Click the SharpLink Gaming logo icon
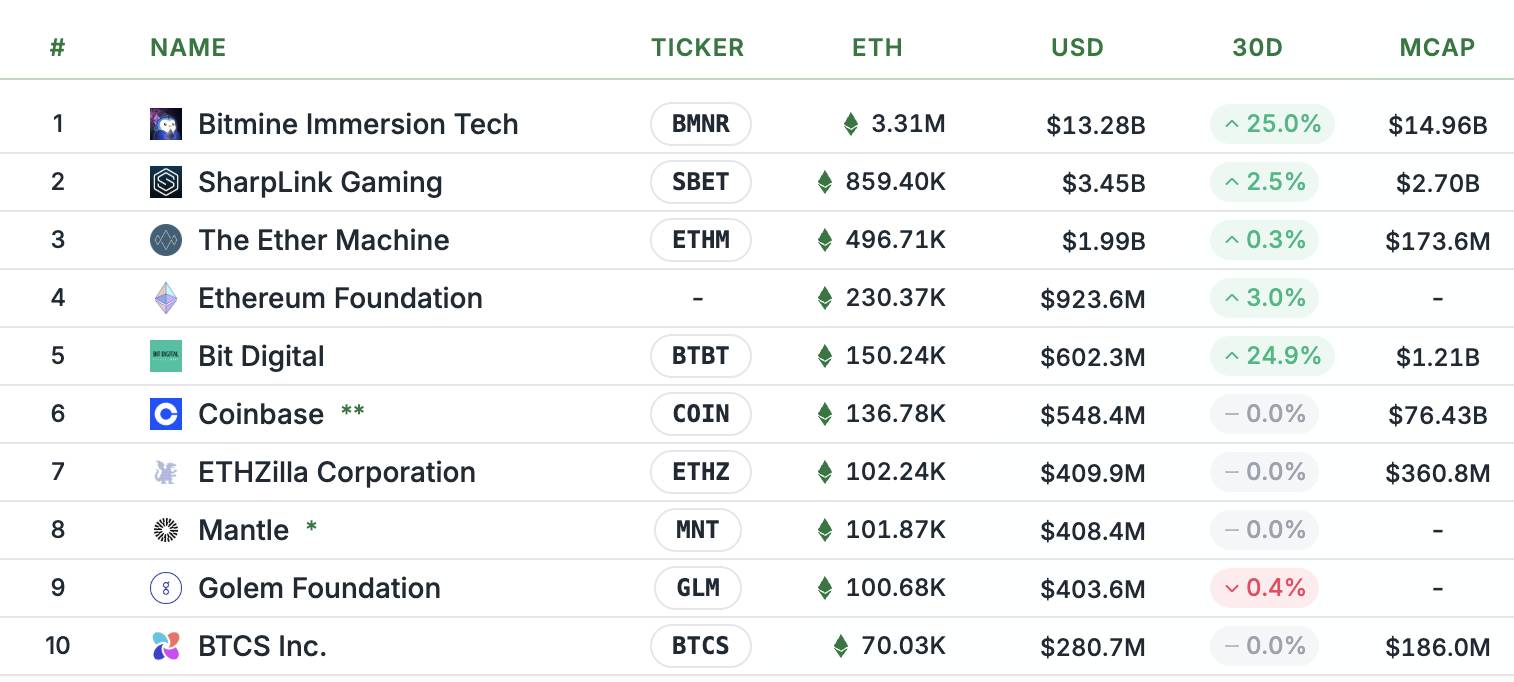 (x=166, y=182)
